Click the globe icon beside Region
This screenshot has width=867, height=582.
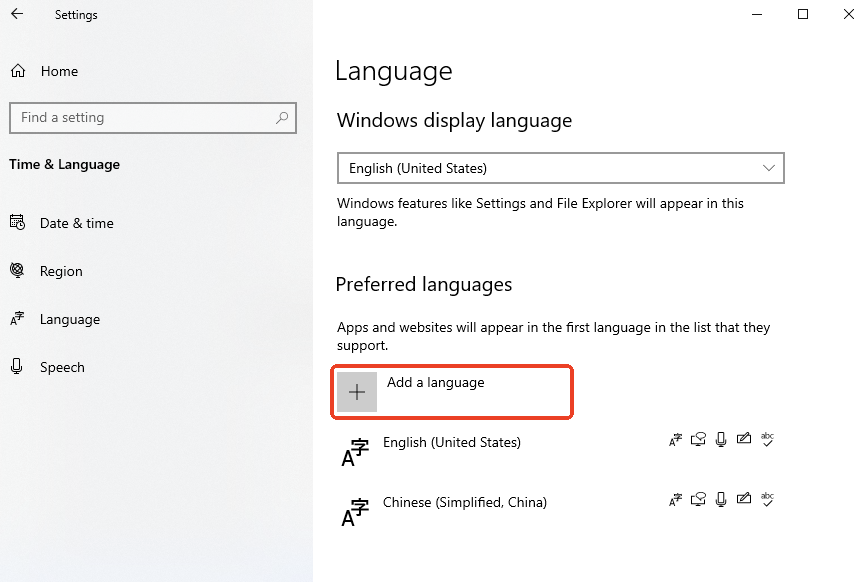coord(18,270)
